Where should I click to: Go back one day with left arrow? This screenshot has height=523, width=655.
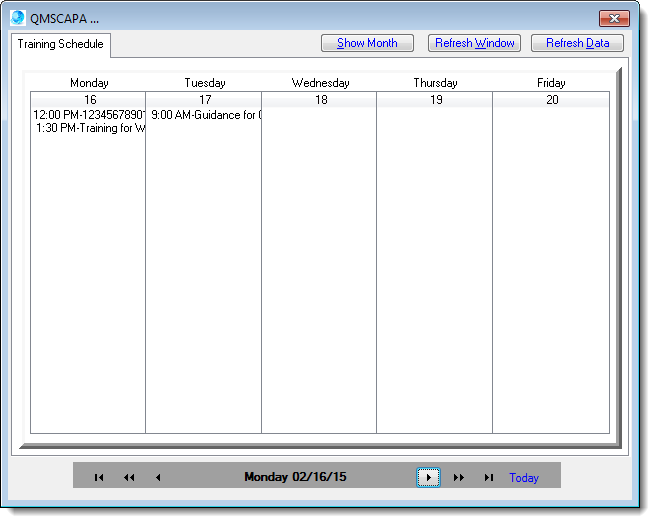(x=158, y=478)
